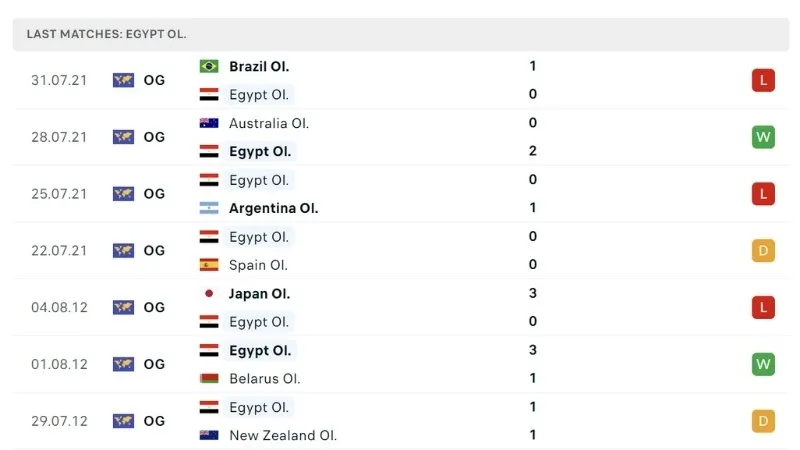Click the Brazil flag icon
The image size is (800, 450).
[x=209, y=66]
